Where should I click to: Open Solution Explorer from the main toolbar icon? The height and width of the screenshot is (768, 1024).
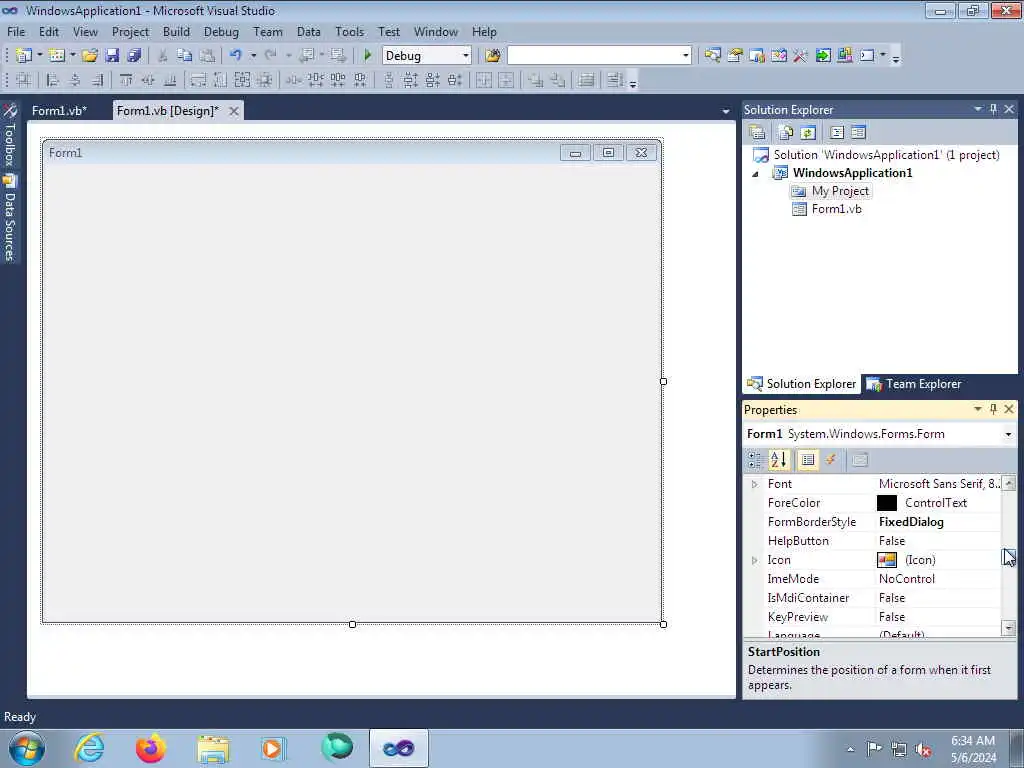pyautogui.click(x=712, y=56)
